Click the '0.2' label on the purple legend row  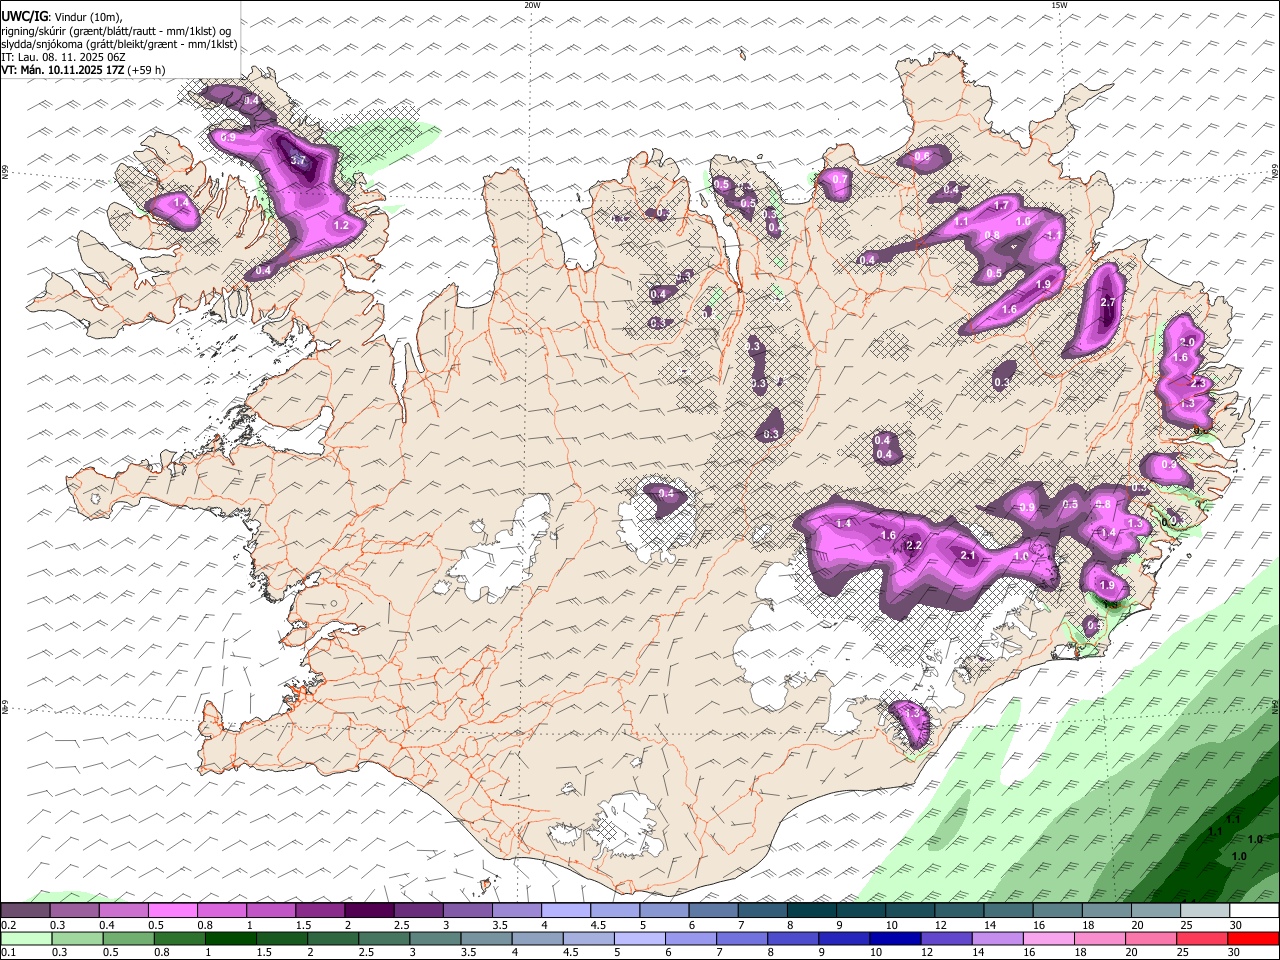8,925
